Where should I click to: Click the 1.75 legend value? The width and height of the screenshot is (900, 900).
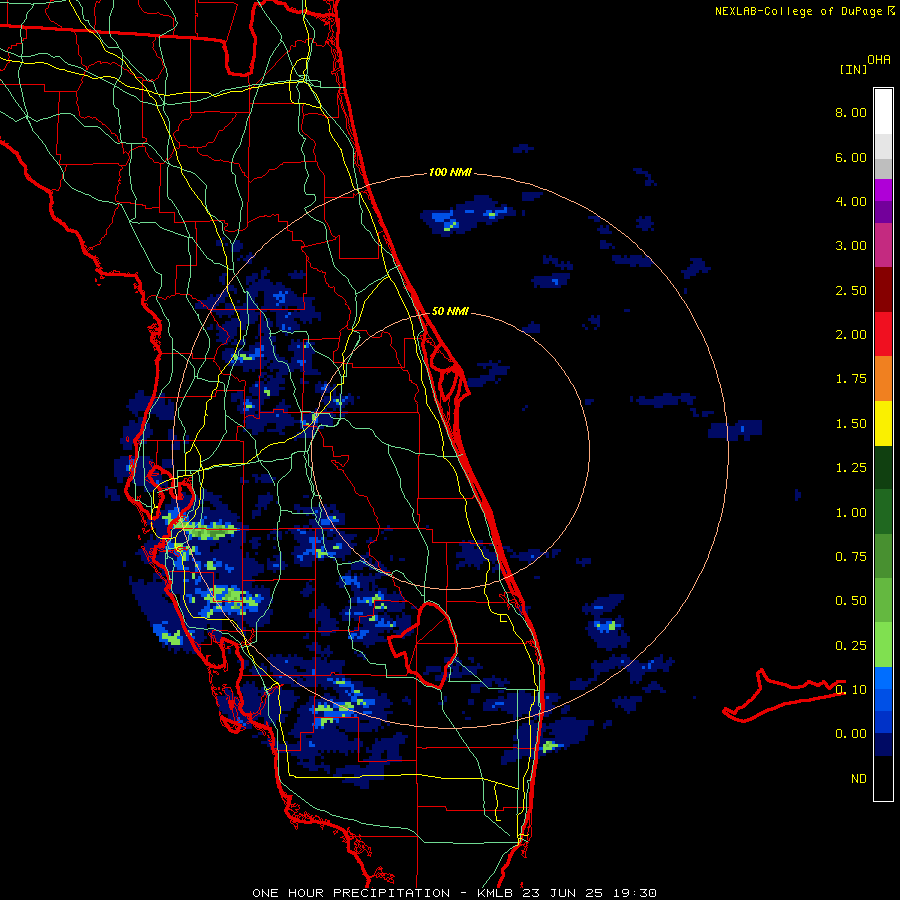(x=851, y=379)
